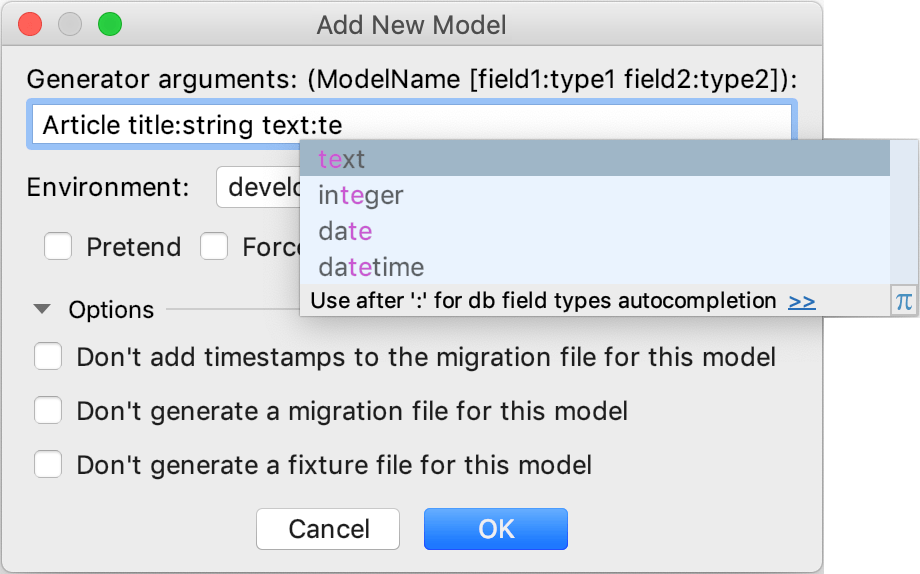Enable the Pretend checkbox

pos(58,247)
